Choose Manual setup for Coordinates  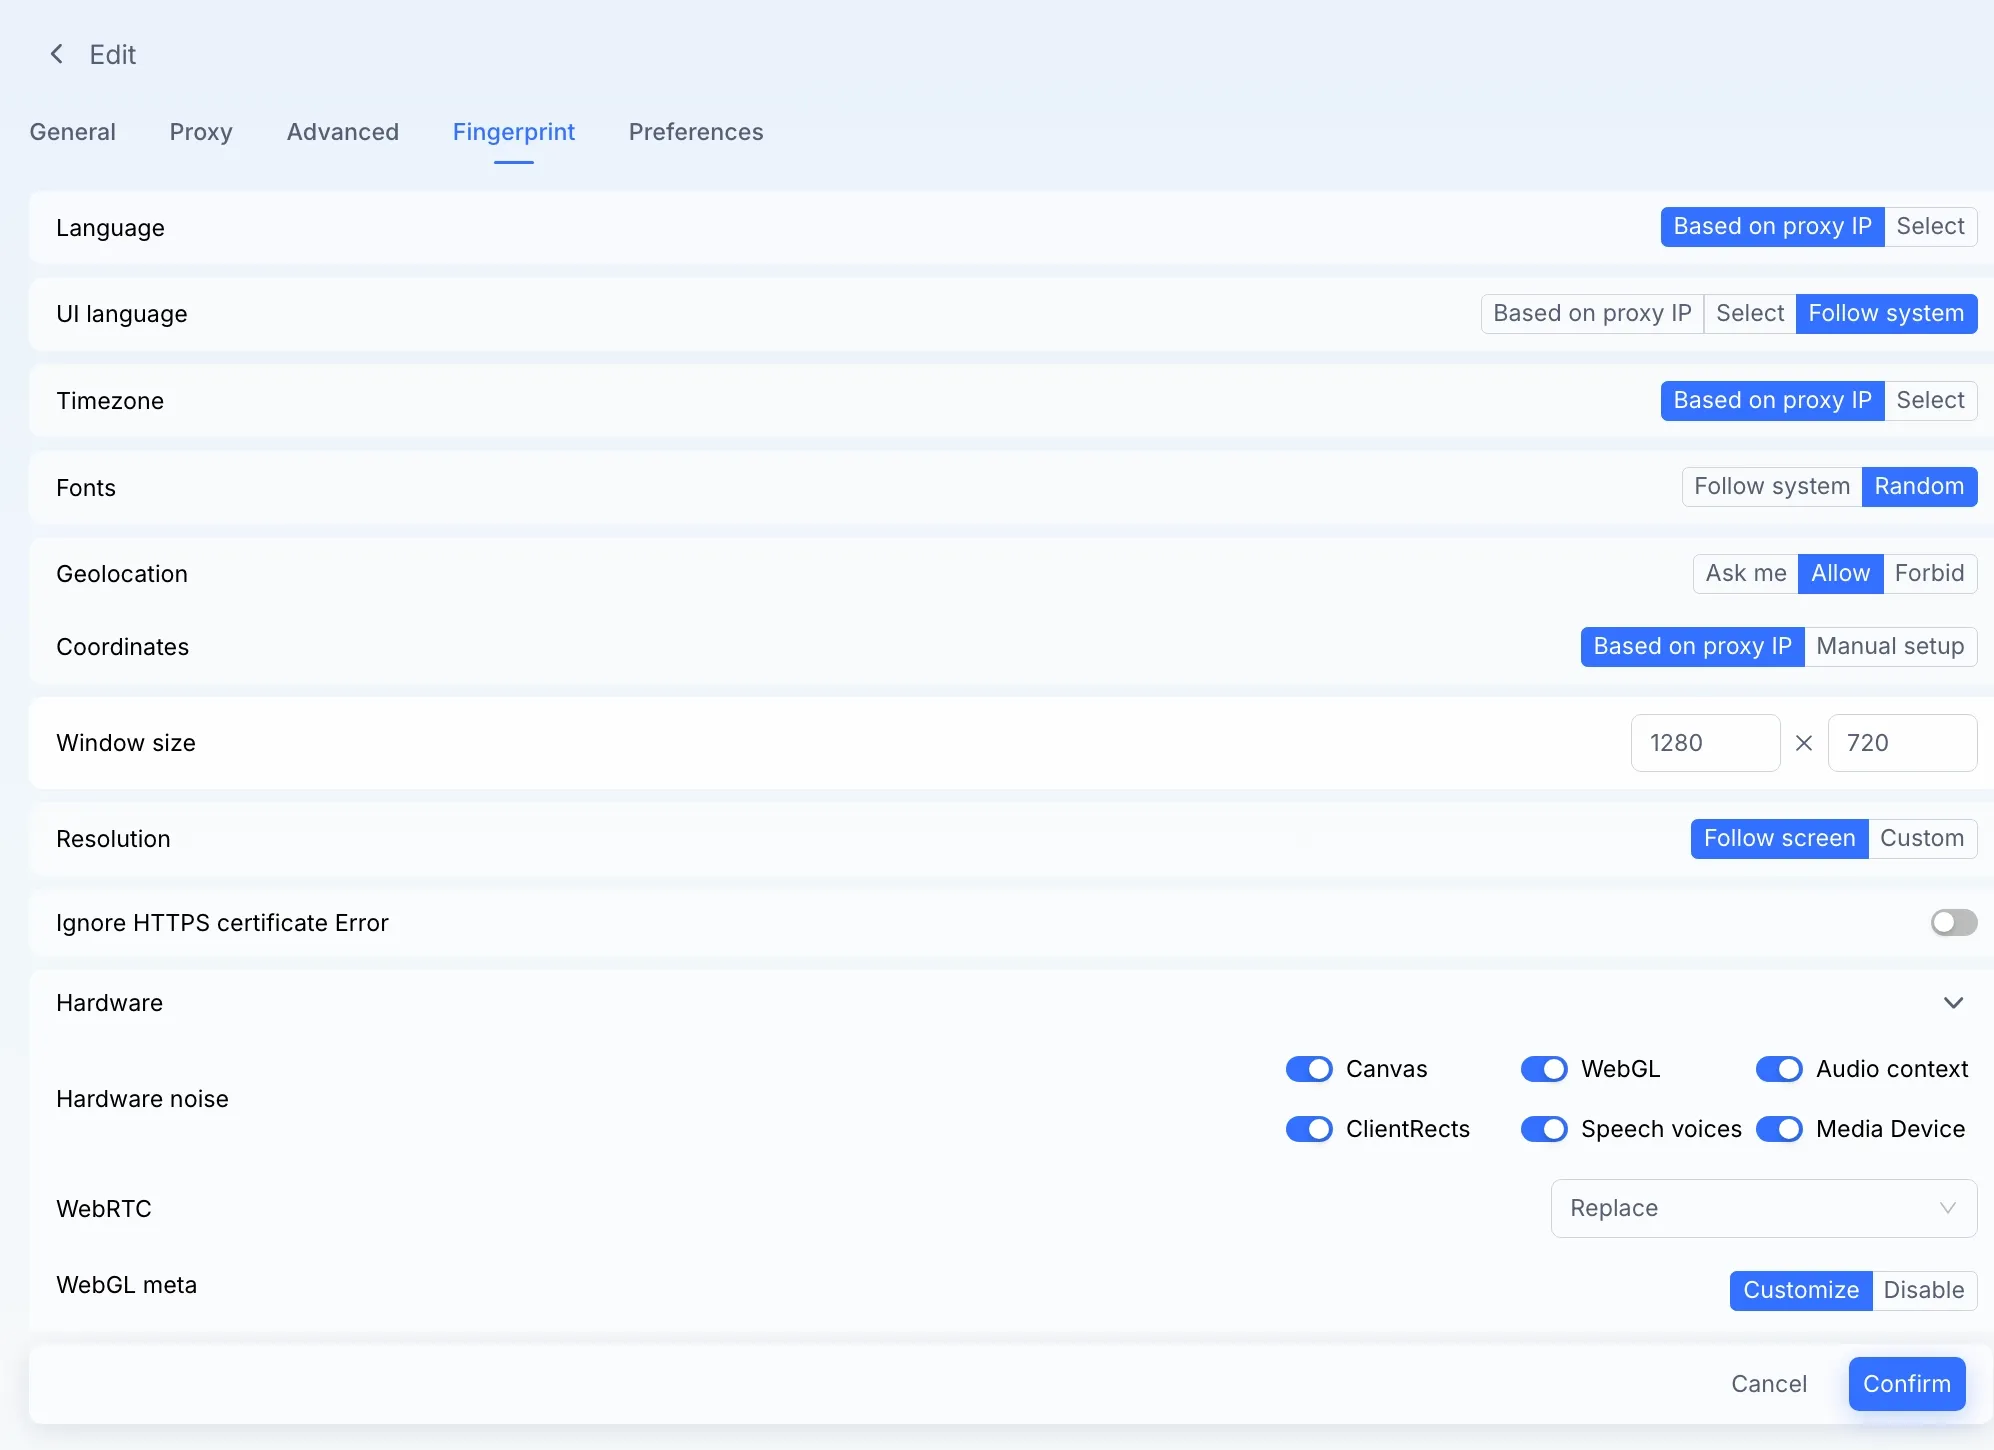(x=1890, y=646)
